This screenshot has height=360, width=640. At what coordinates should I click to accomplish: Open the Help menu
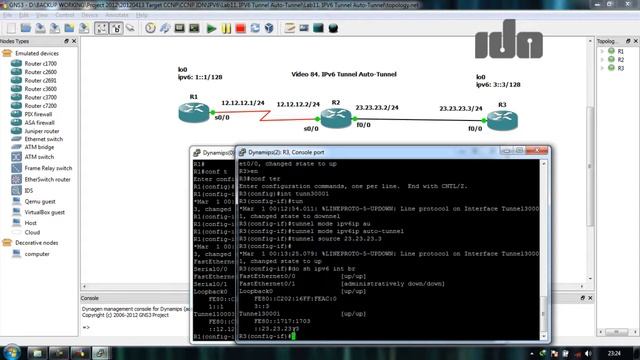pos(142,15)
